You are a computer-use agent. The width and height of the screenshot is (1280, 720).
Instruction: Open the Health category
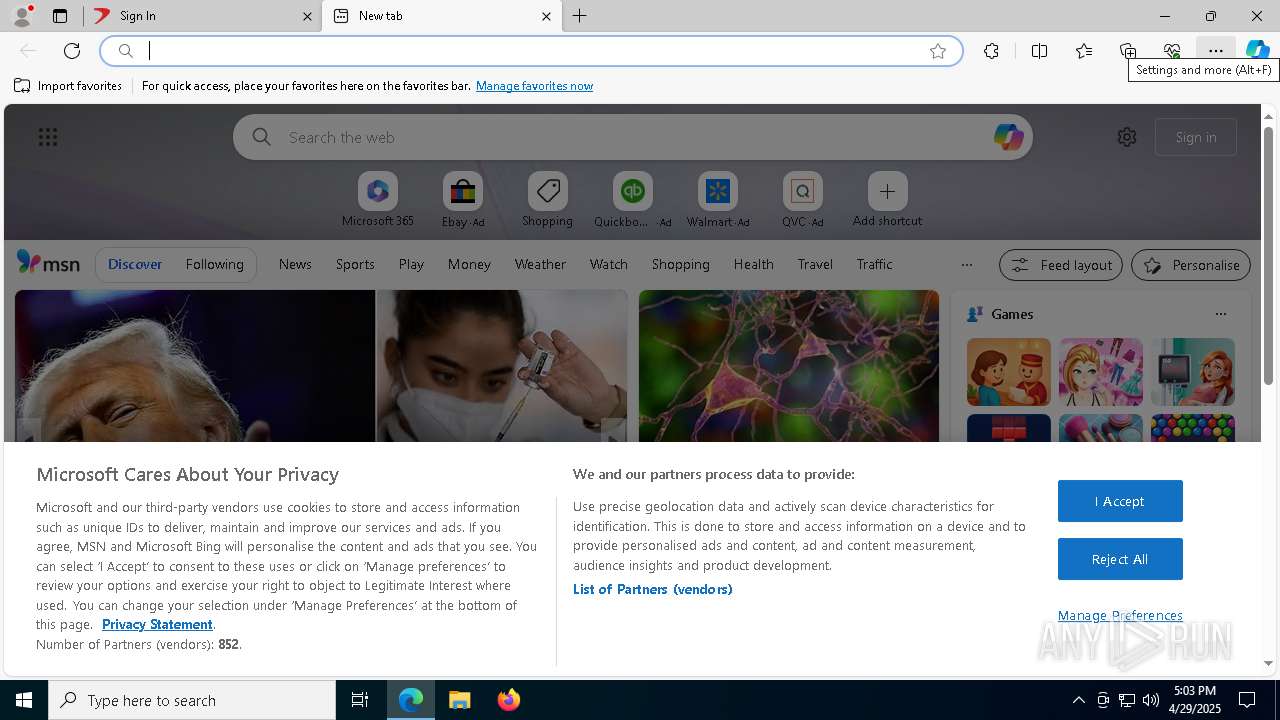753,264
